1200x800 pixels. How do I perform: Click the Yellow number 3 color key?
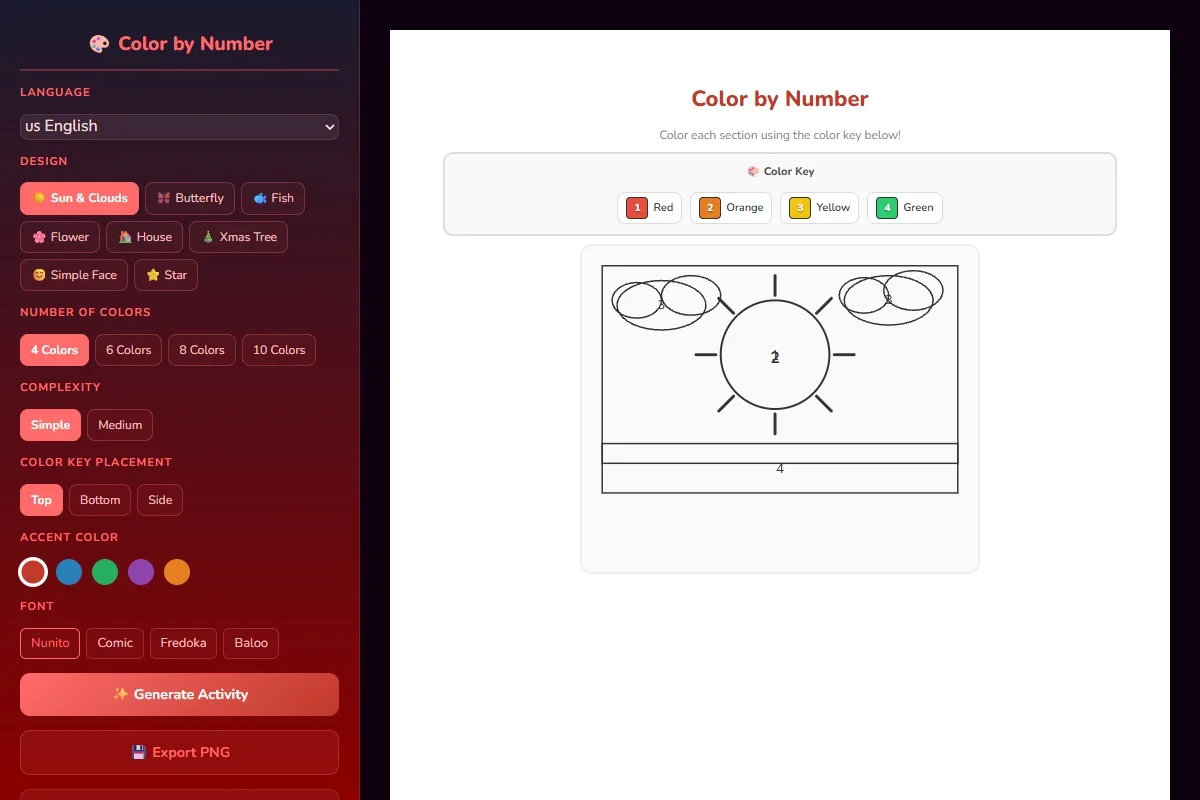tap(819, 208)
